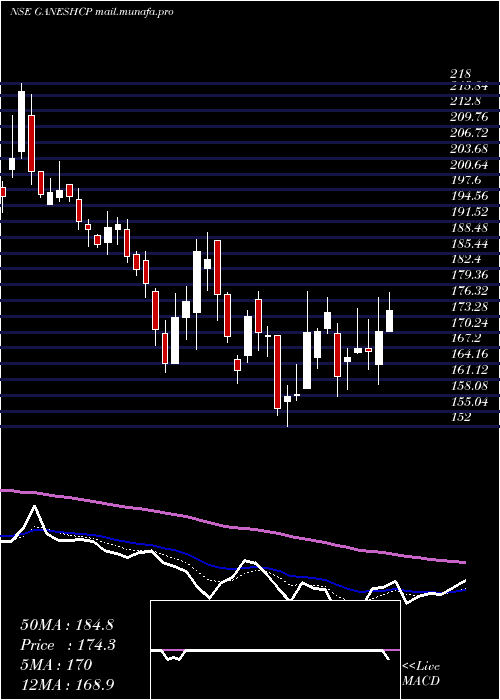The width and height of the screenshot is (500, 700).
Task: Click the 50MA : 184.8 readout
Action: click(x=69, y=625)
